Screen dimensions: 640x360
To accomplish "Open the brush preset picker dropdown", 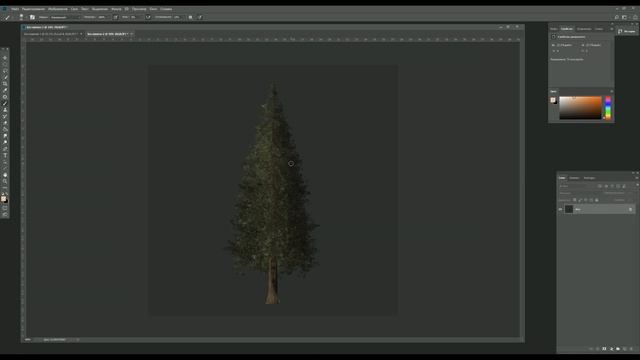I will click(x=21, y=17).
